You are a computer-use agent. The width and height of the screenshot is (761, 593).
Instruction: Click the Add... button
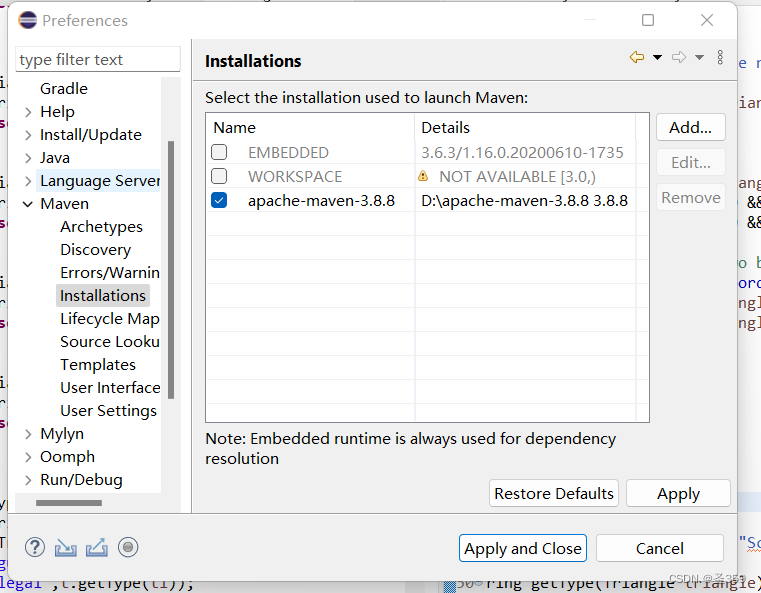[691, 128]
